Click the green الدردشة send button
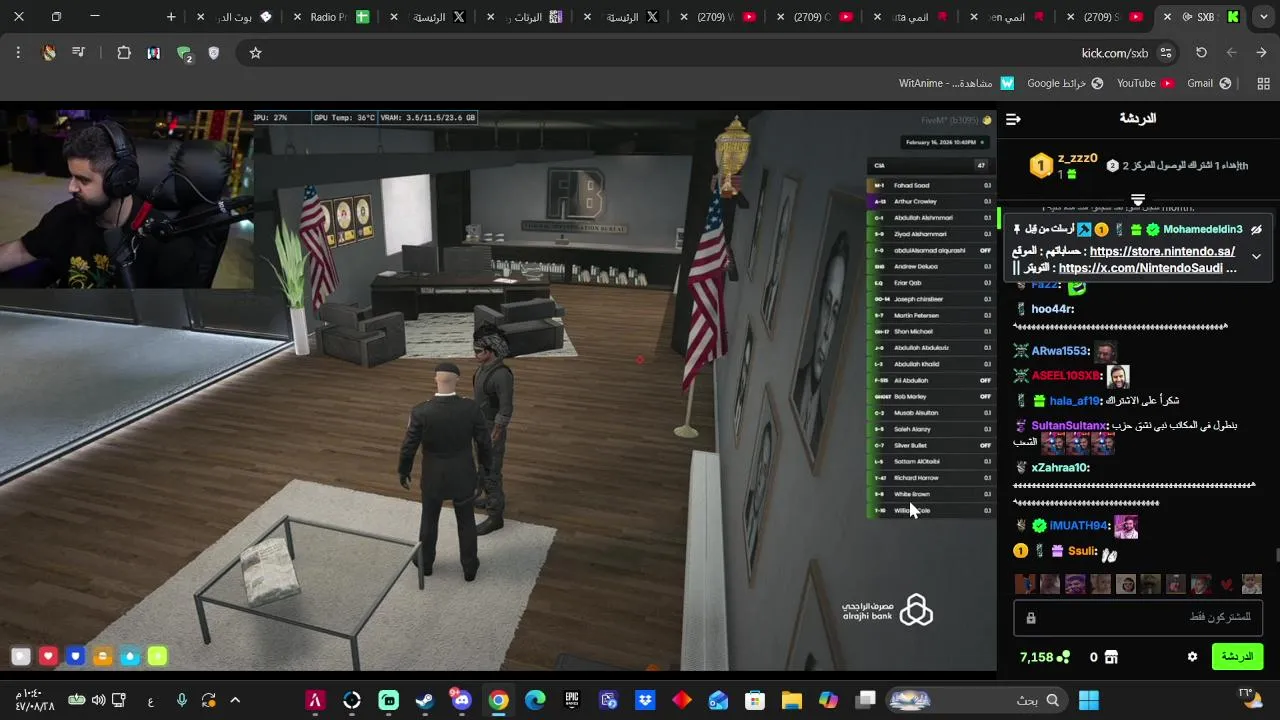 click(1237, 657)
